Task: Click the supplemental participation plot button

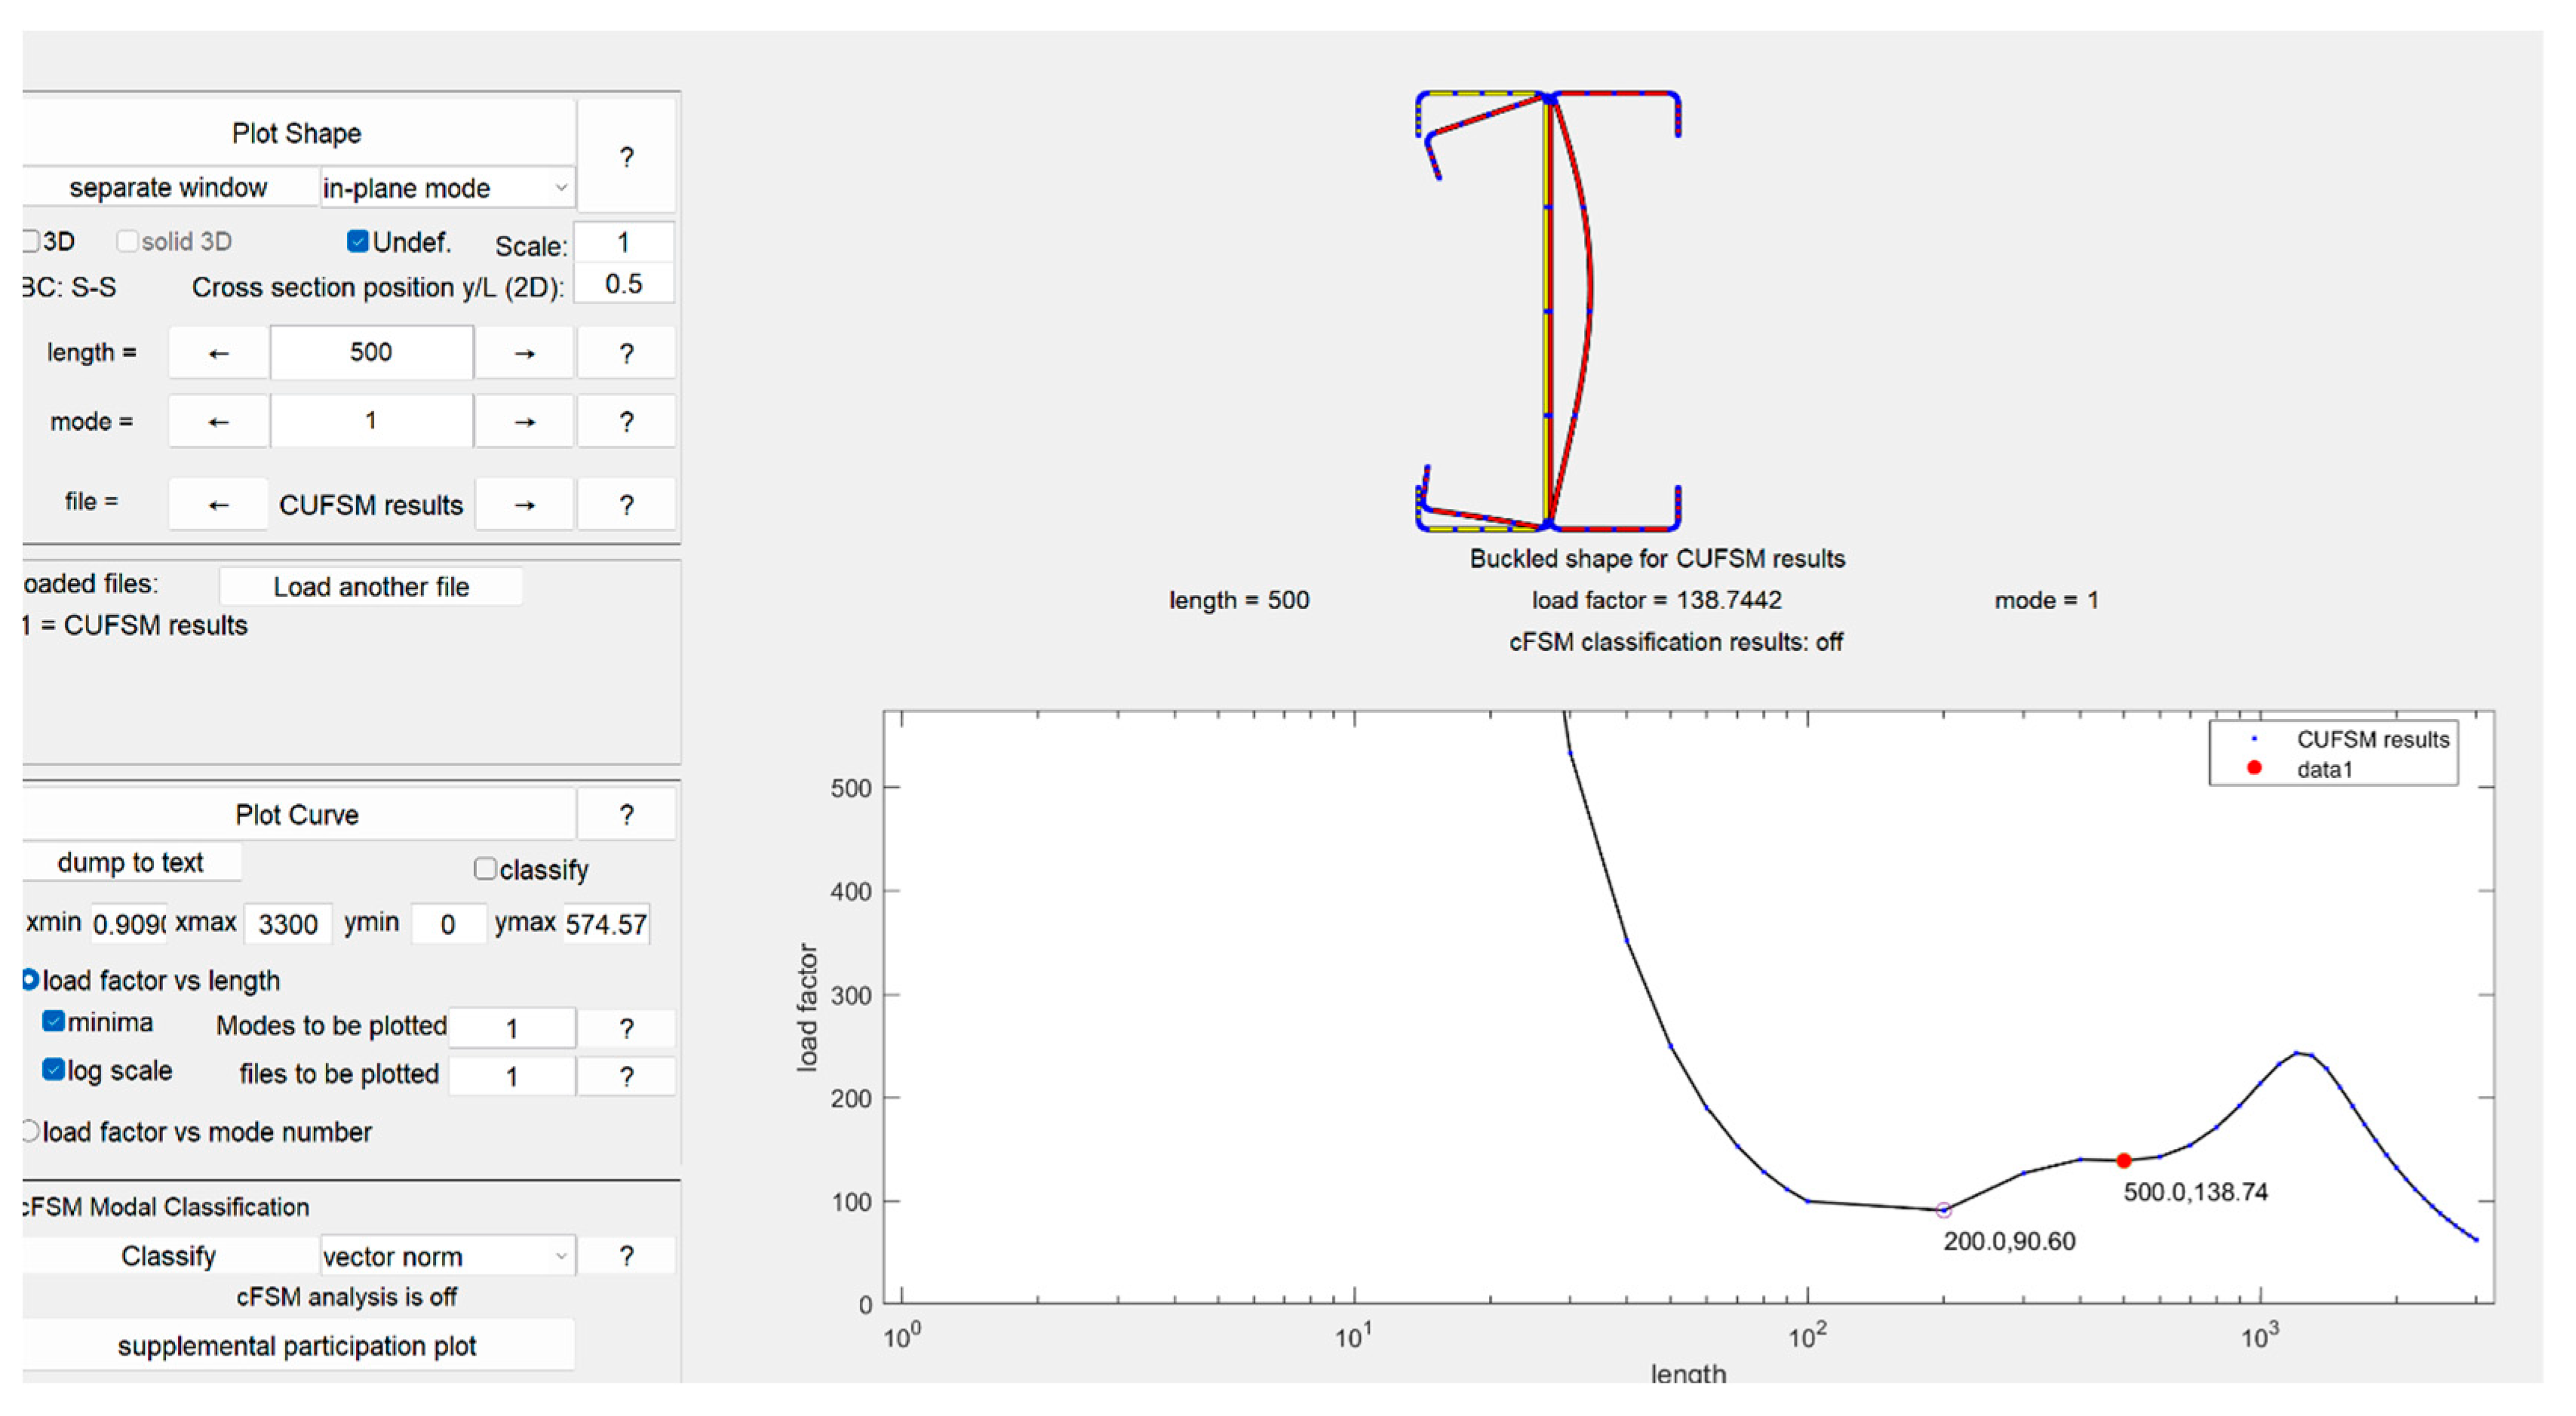Action: pos(297,1345)
